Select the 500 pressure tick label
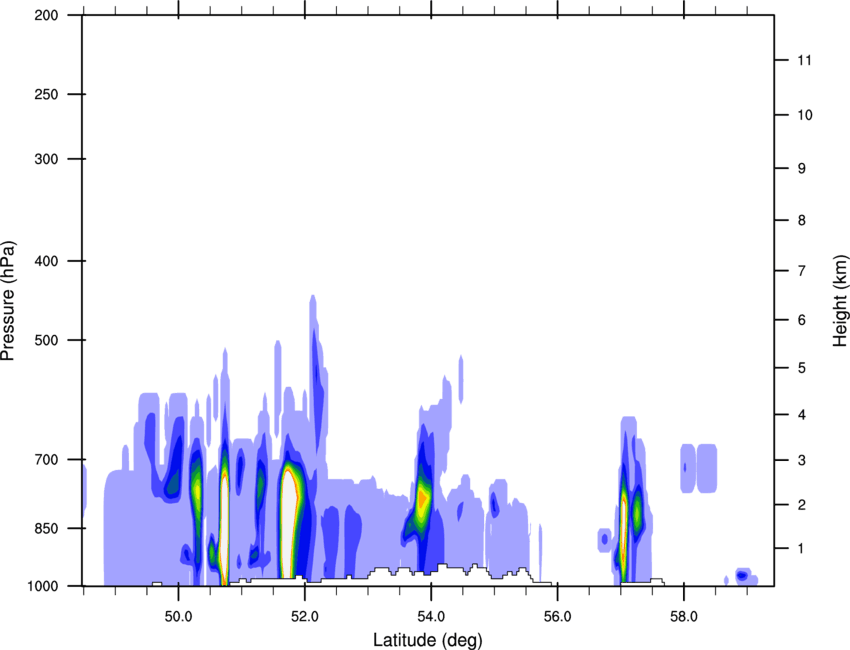 coord(46,340)
